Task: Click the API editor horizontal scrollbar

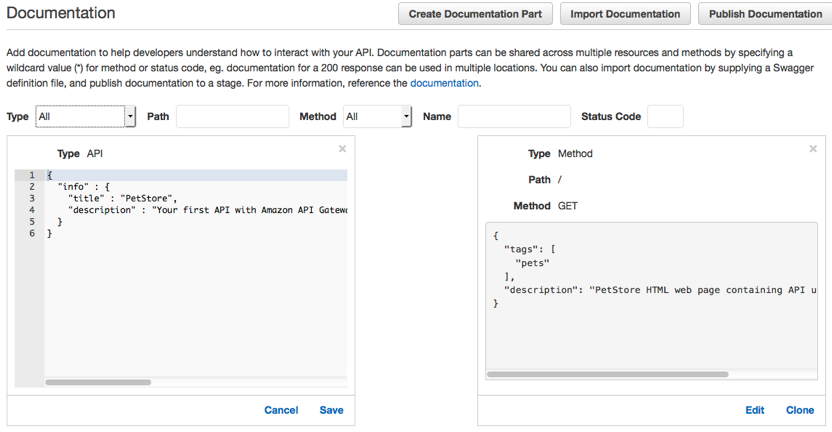Action: pos(98,382)
